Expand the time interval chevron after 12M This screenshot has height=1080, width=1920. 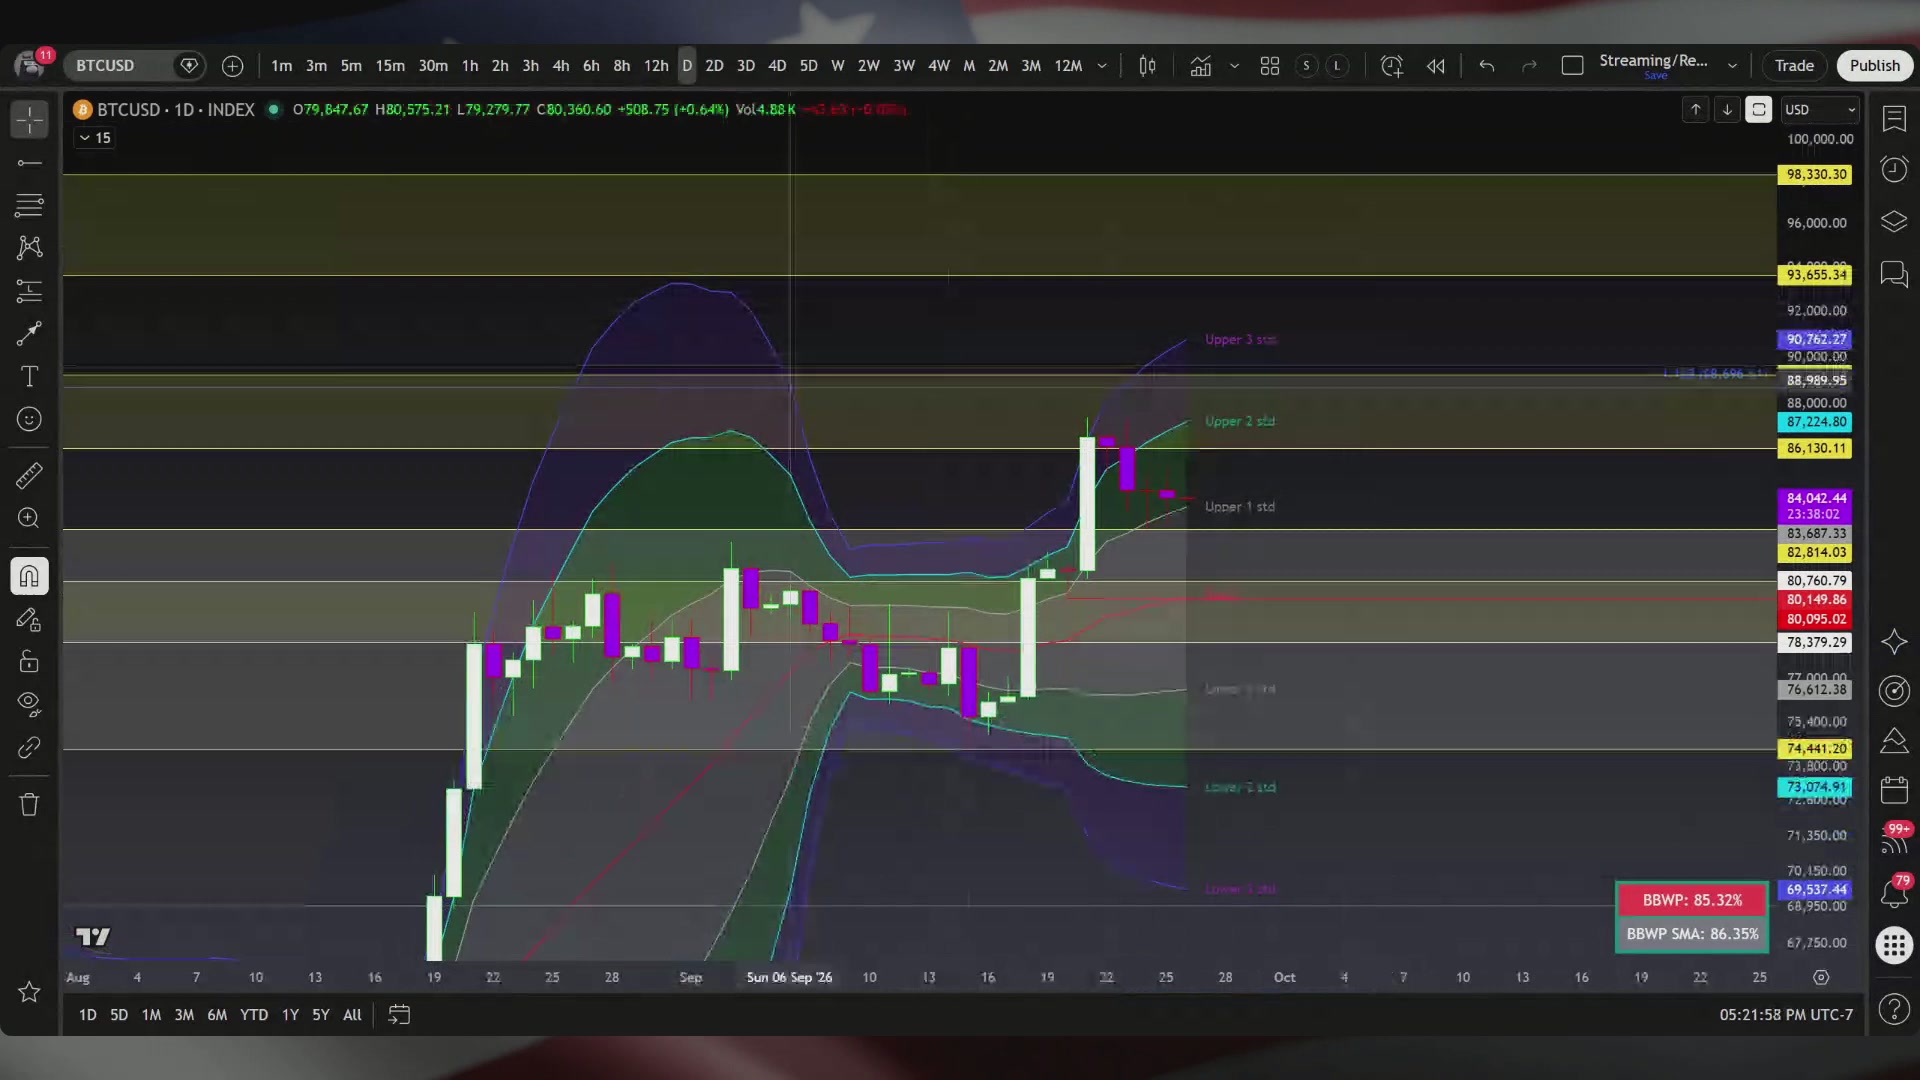(x=1102, y=66)
